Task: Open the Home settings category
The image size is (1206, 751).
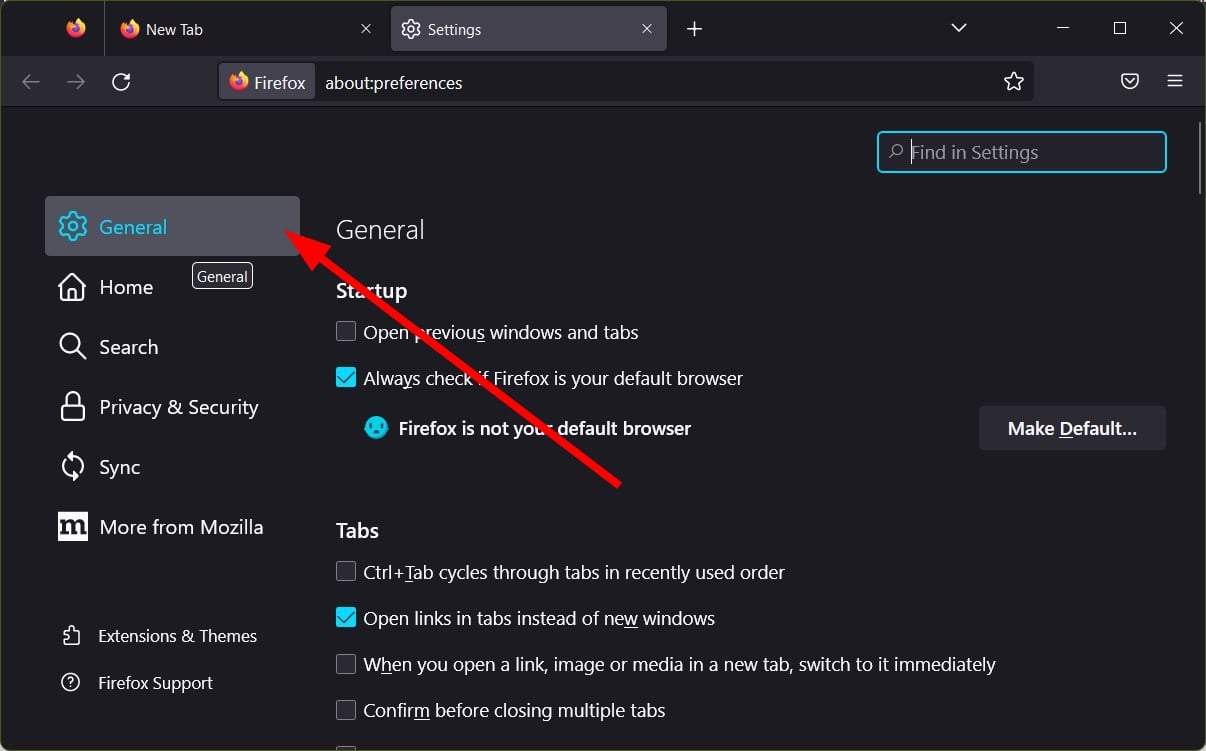Action: 172,287
